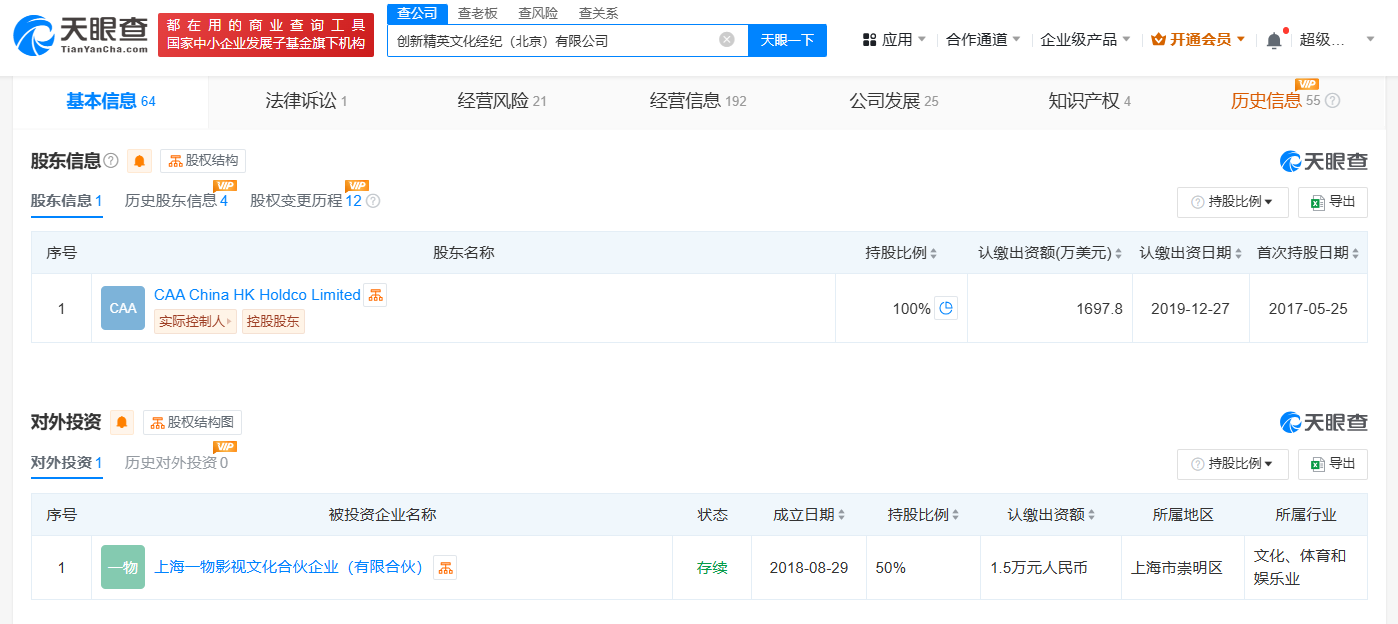Click the pie chart icon beside 100%
1398x624 pixels.
[x=946, y=308]
